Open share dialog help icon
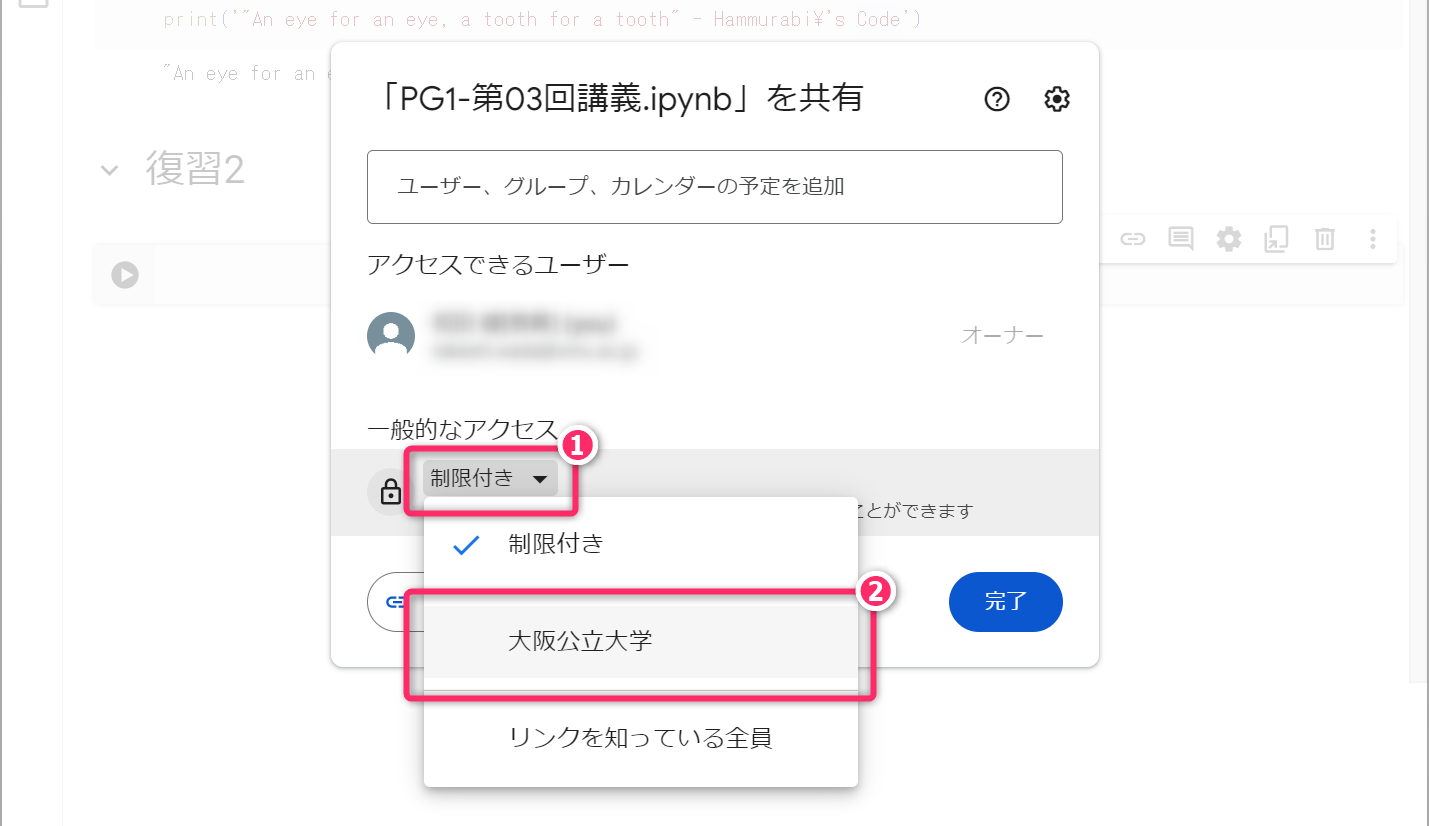 point(997,99)
